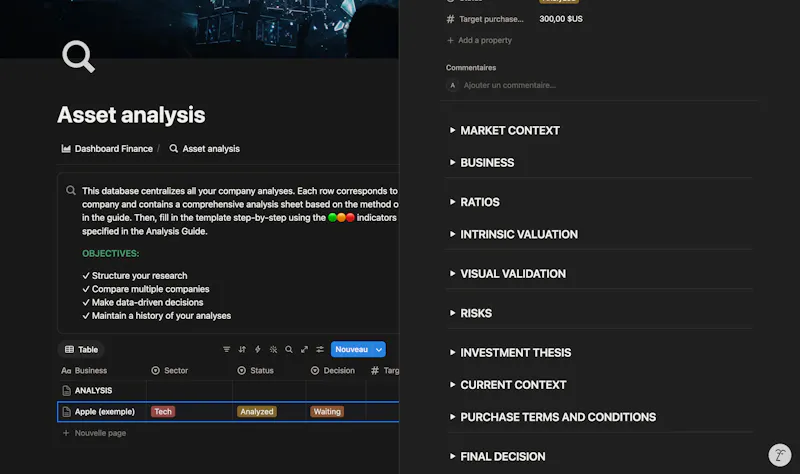Open the ANALYSIS row

pos(93,391)
